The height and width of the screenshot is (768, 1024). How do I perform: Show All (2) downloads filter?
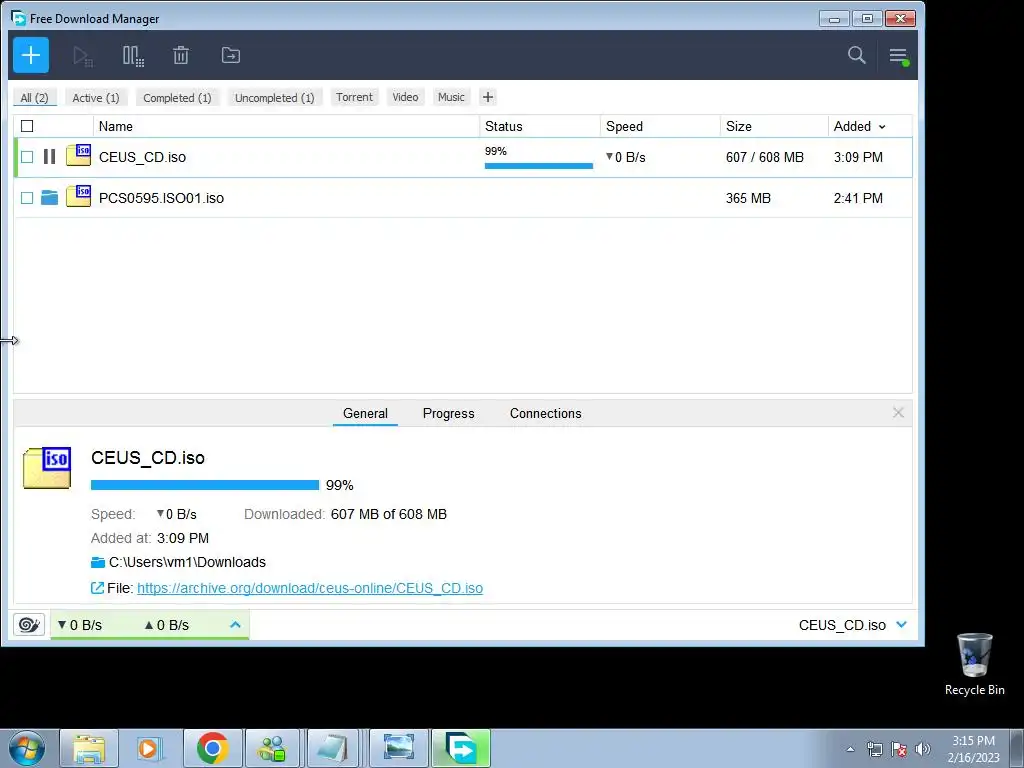pyautogui.click(x=35, y=97)
